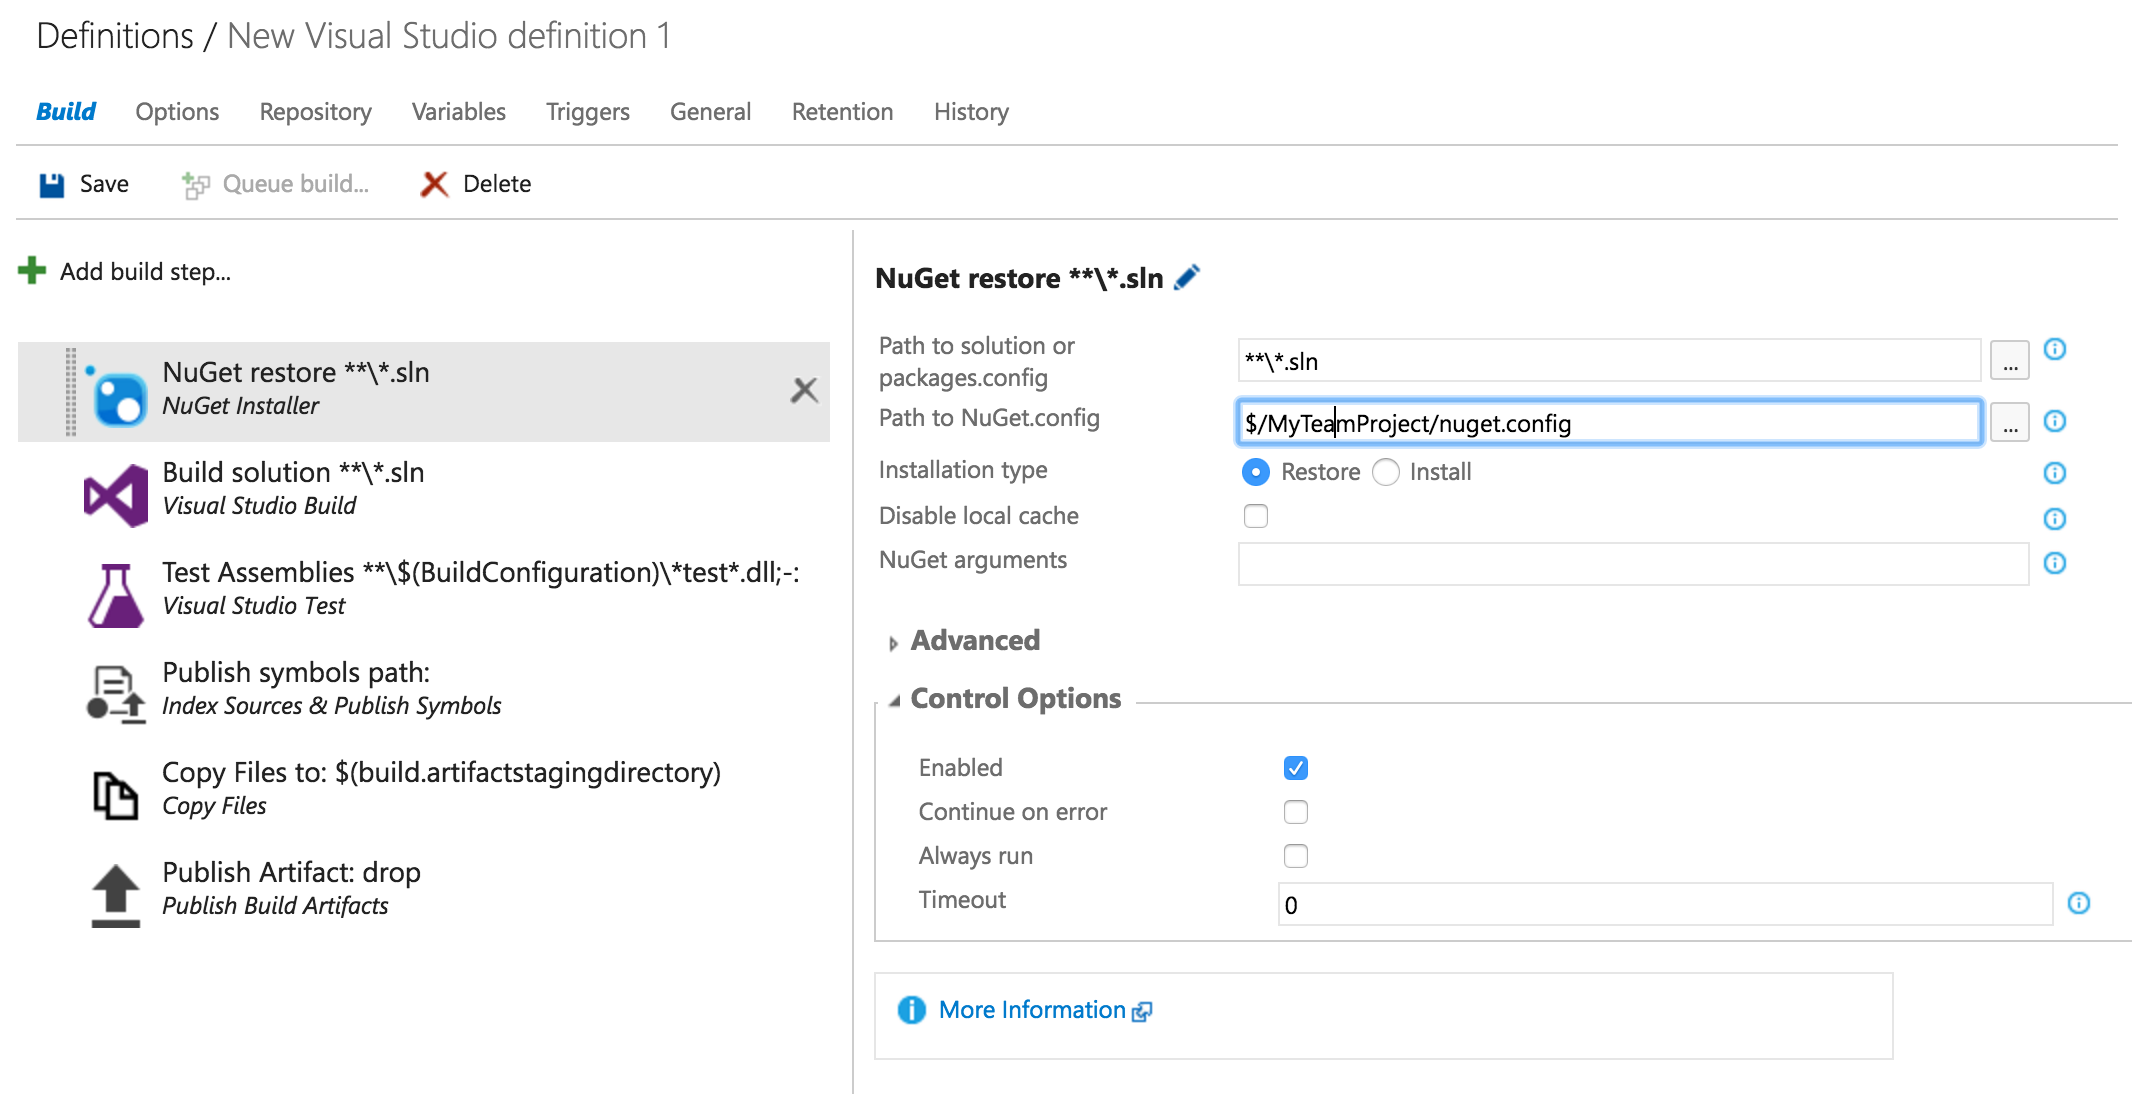Screen dimensions: 2132x1094
Task: Show info for the NuGet arguments field
Action: 2054,563
